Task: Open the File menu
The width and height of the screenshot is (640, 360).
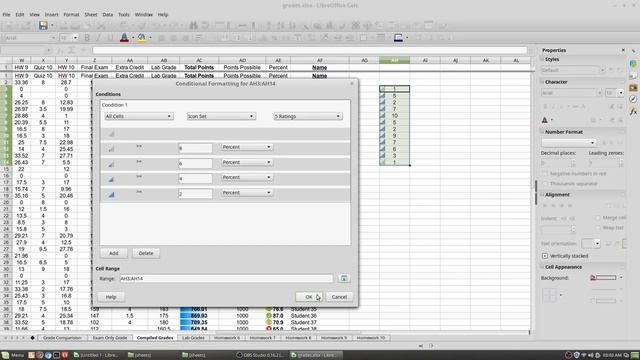Action: [x=6, y=14]
